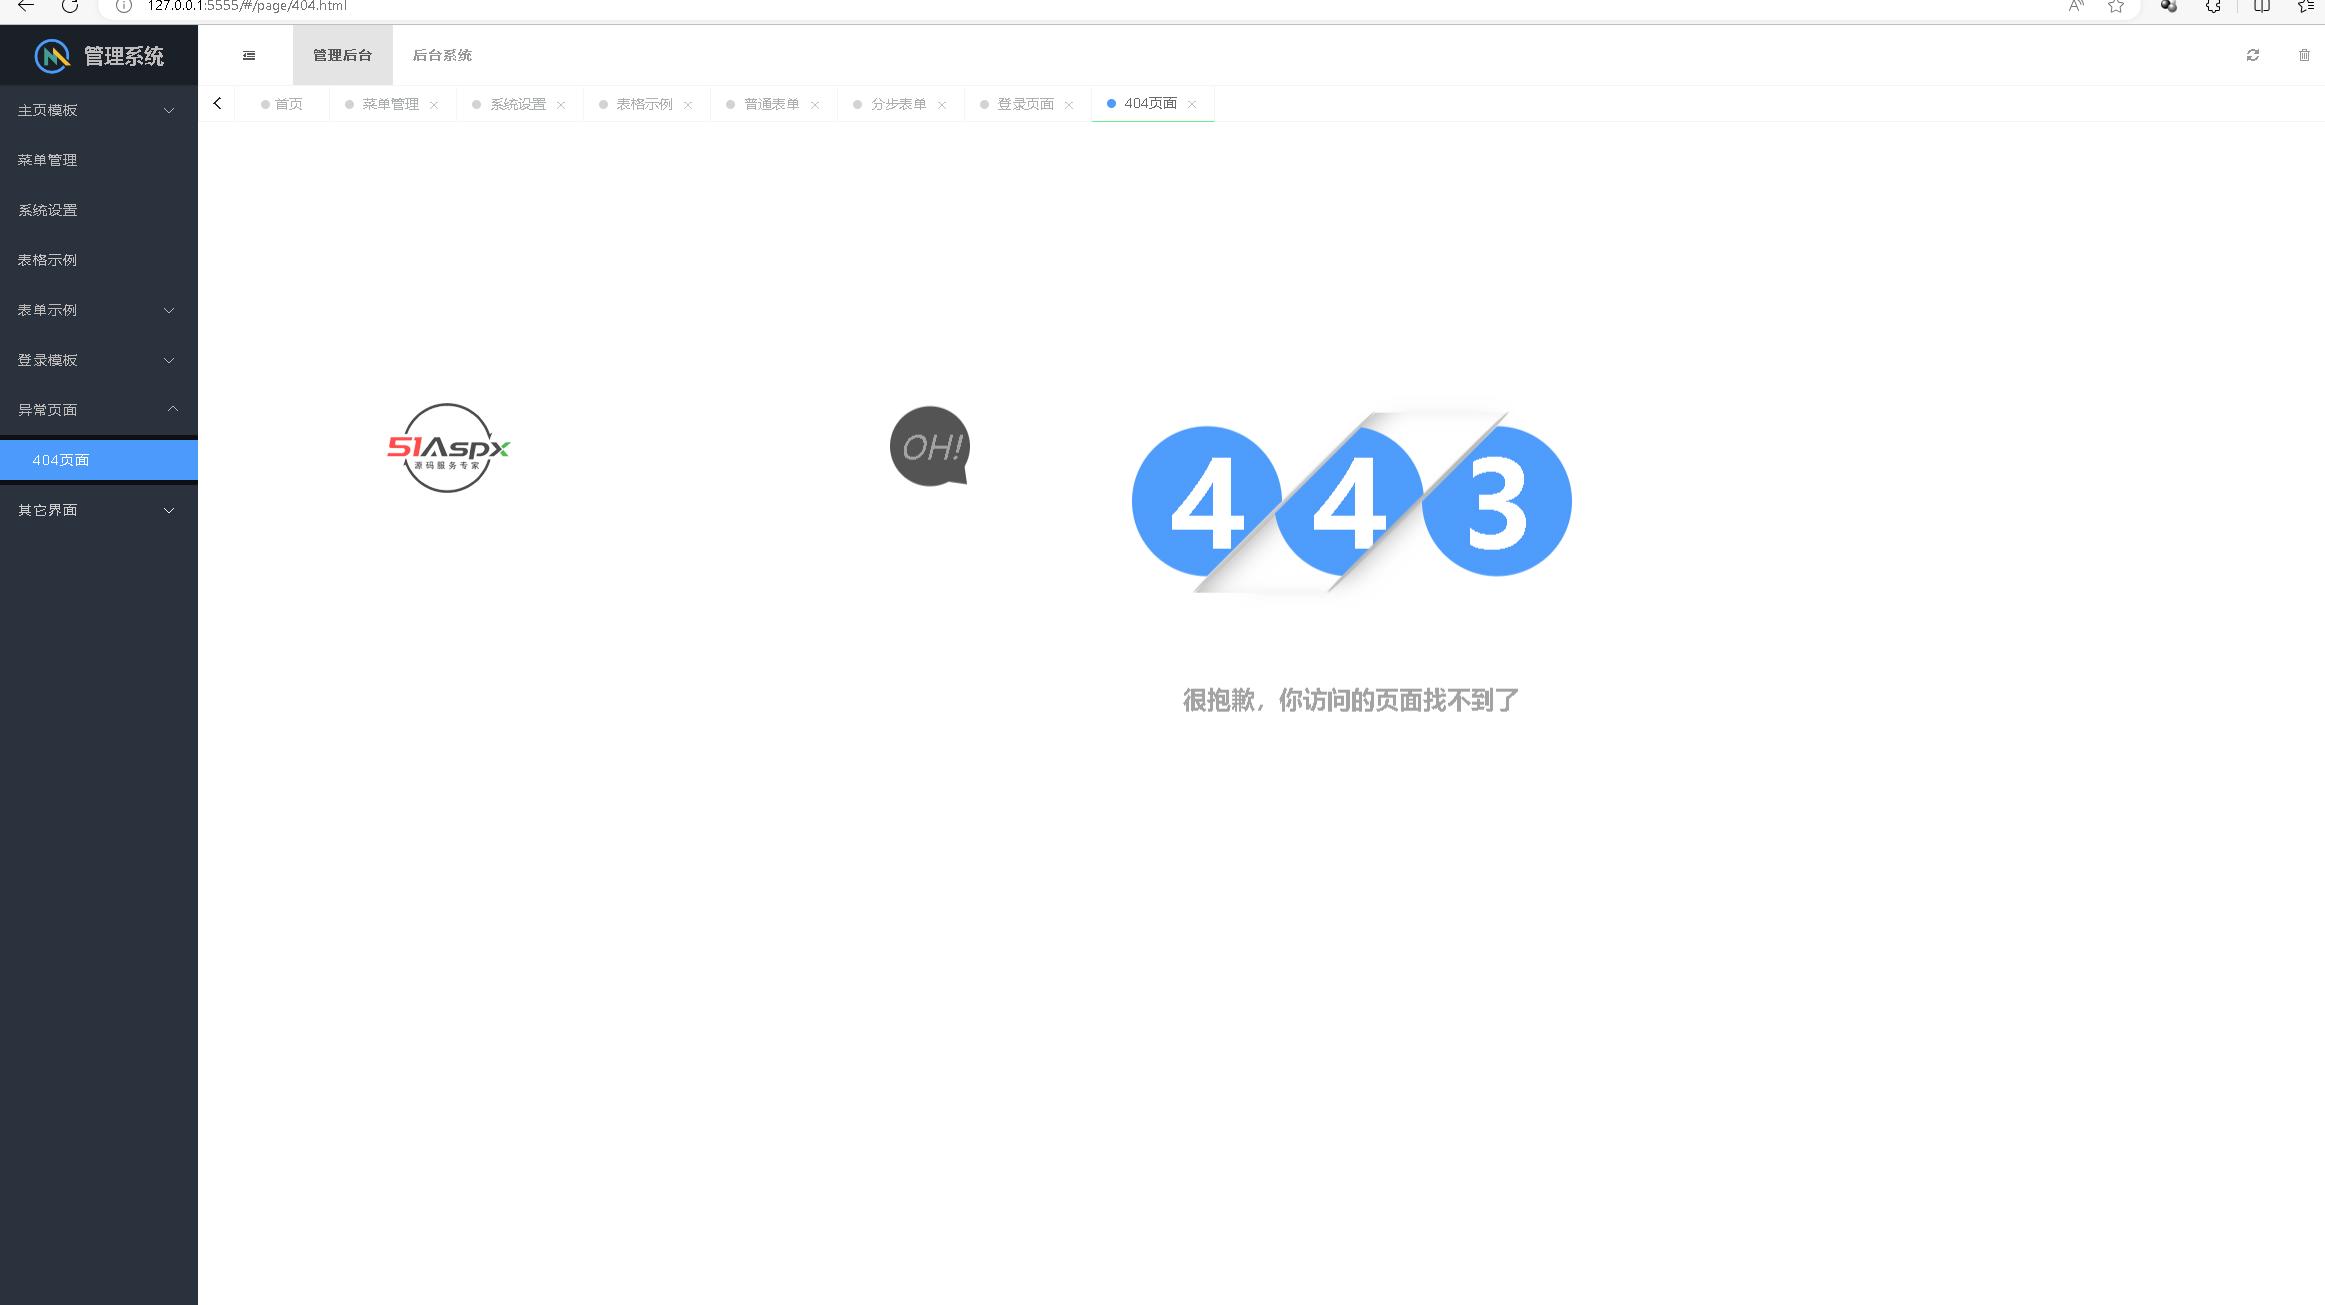
Task: Expand the 表单示例 menu
Action: (x=99, y=310)
